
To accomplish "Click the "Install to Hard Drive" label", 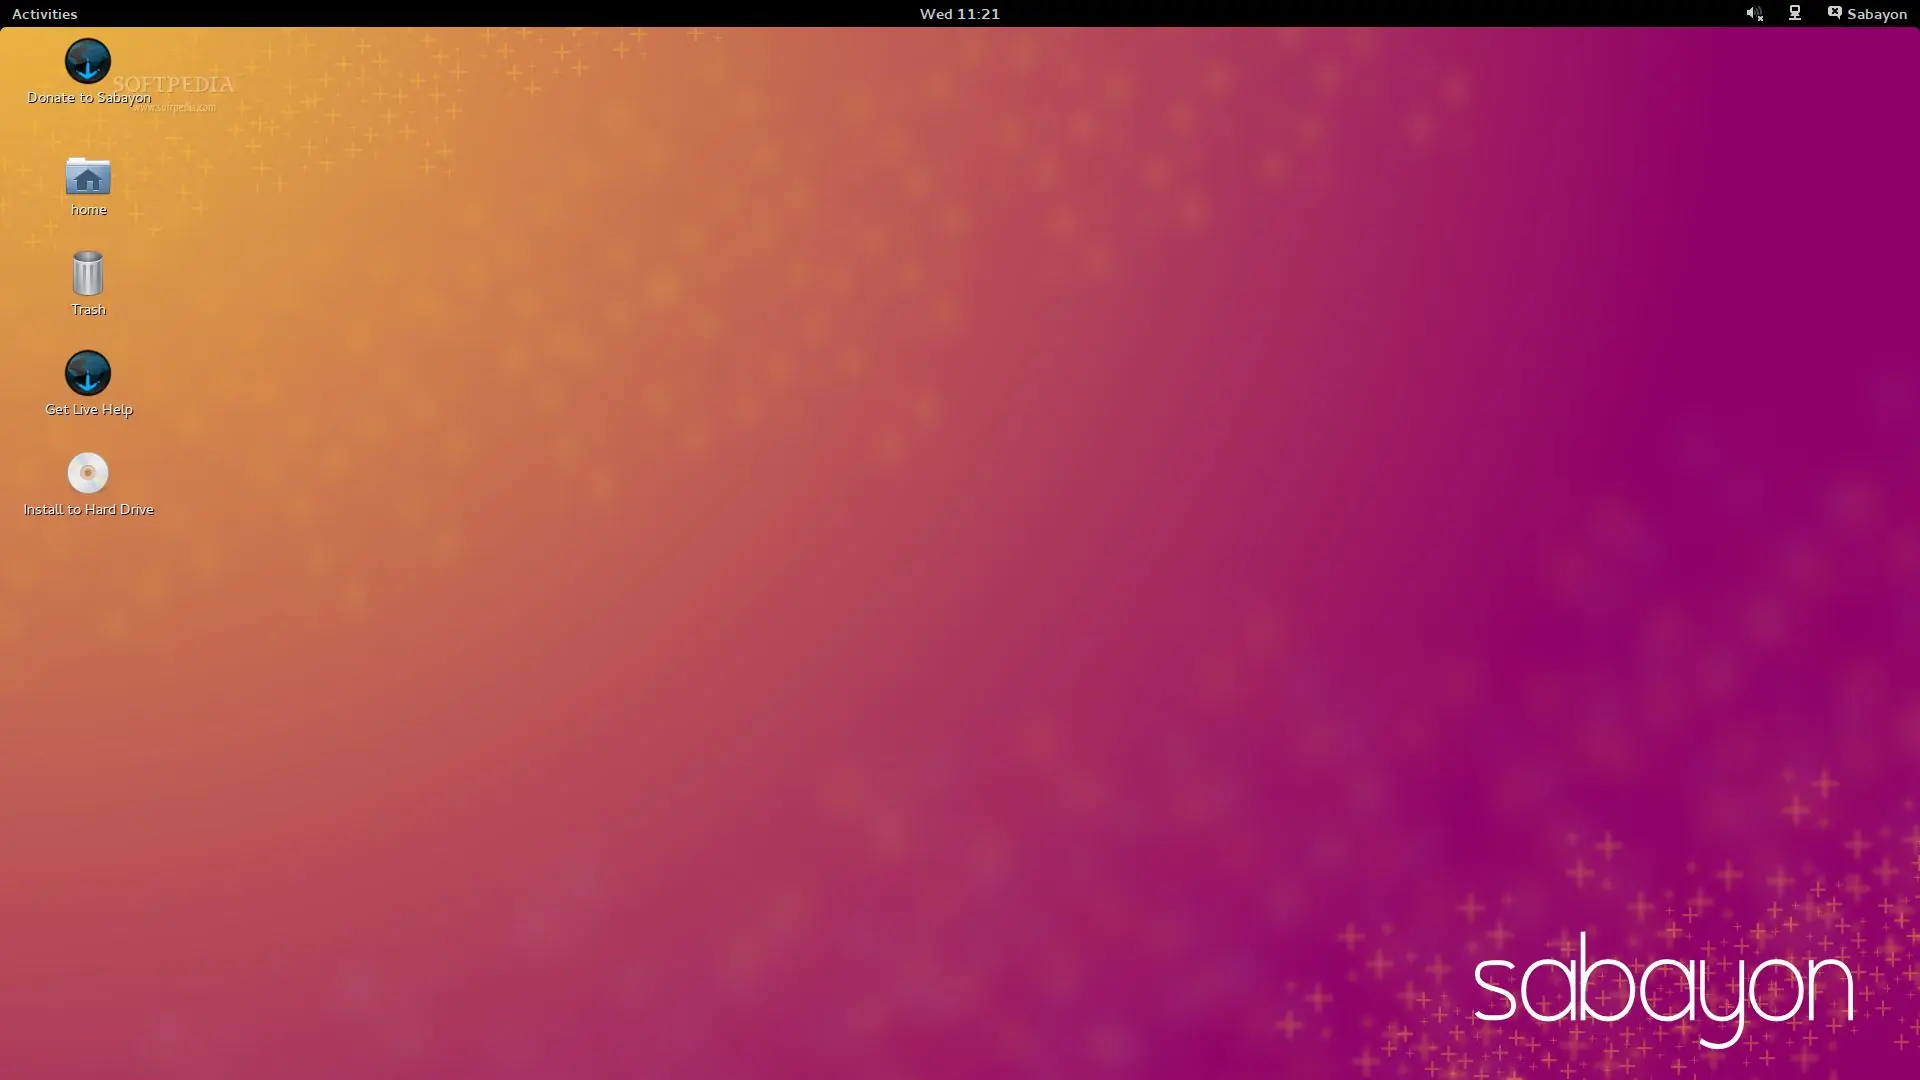I will 89,510.
